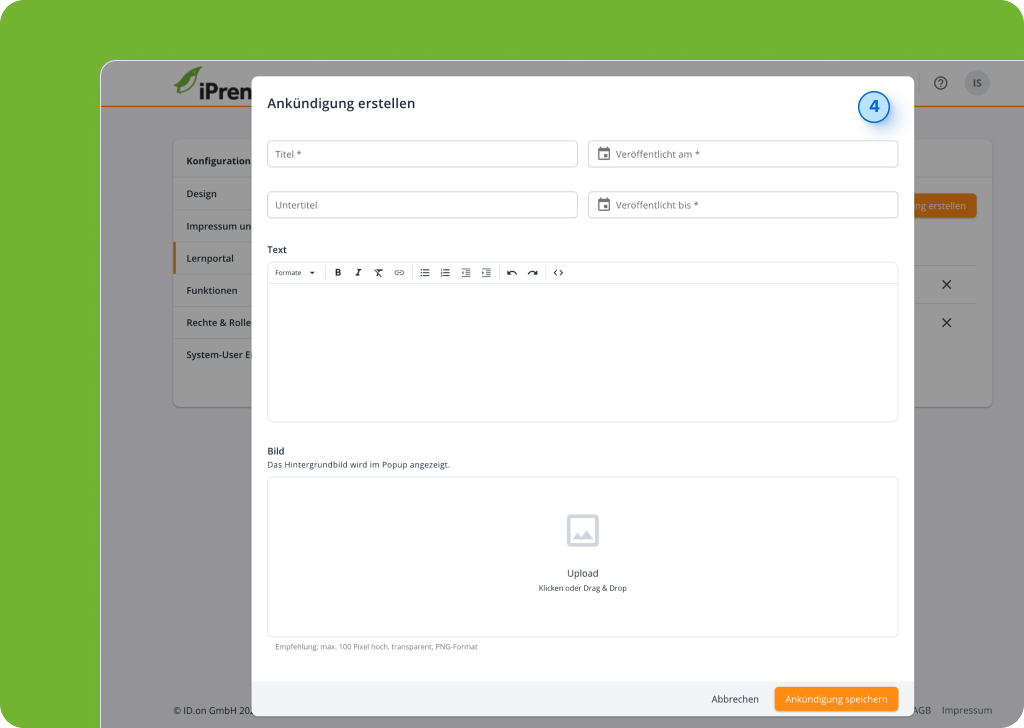Image resolution: width=1024 pixels, height=728 pixels.
Task: Open the Formate dropdown
Action: point(295,273)
